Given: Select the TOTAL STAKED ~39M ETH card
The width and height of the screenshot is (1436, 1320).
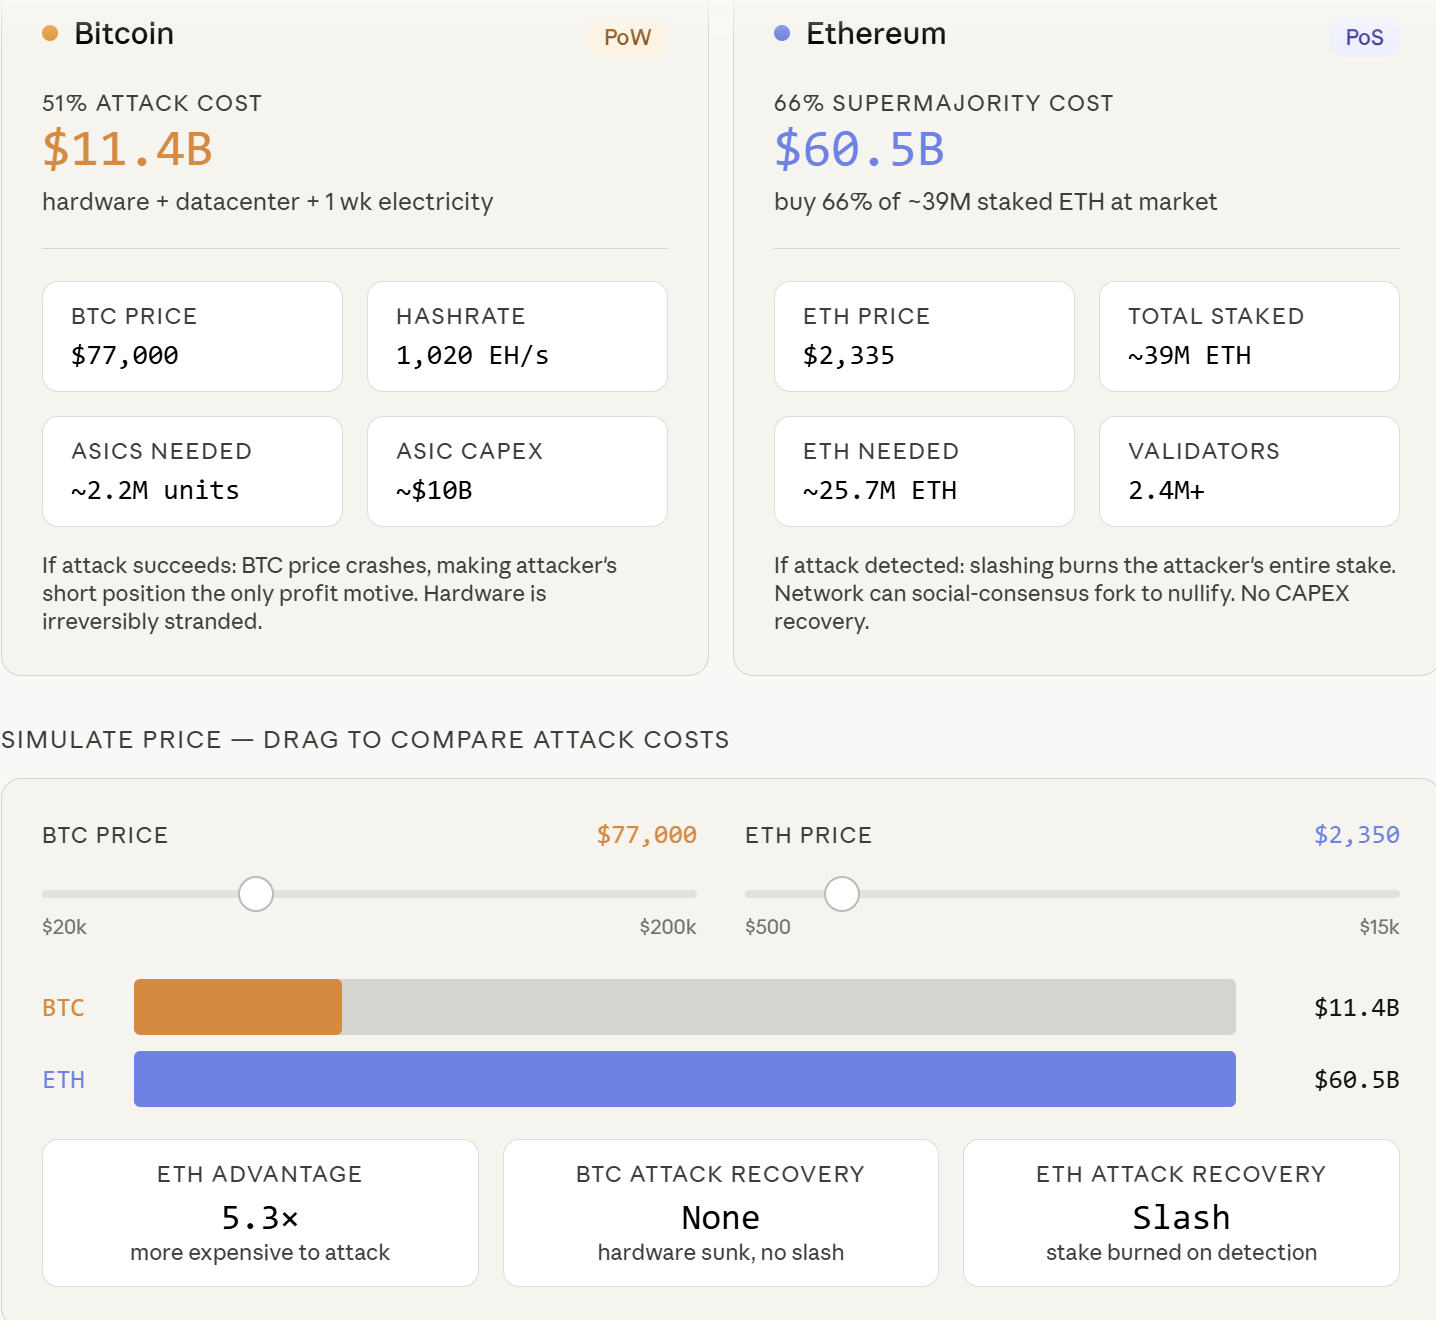Looking at the screenshot, I should [x=1249, y=336].
